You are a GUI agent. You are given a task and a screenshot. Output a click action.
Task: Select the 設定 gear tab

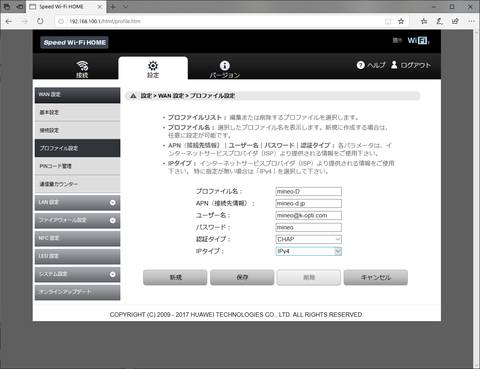click(x=153, y=69)
